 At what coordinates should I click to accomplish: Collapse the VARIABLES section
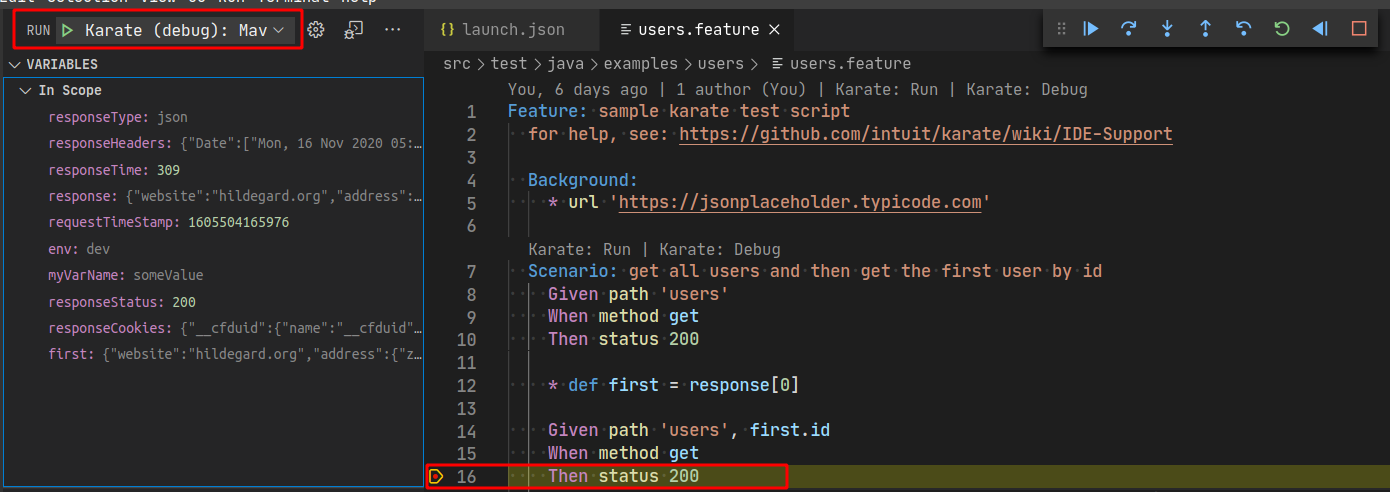13,65
